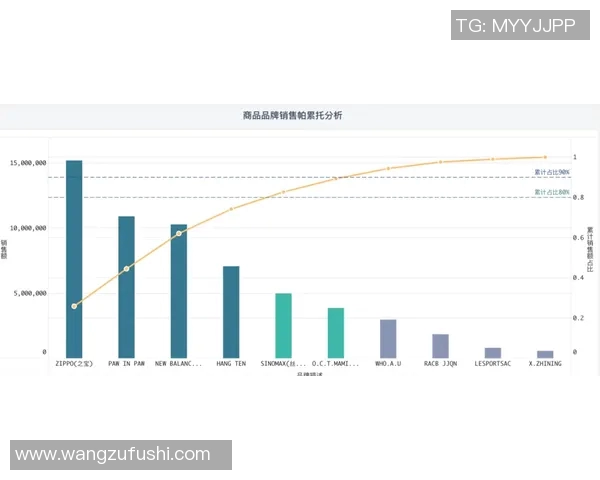This screenshot has height=480, width=600.
Task: Click cumulative line point above X.ZHINING
Action: pos(545,157)
